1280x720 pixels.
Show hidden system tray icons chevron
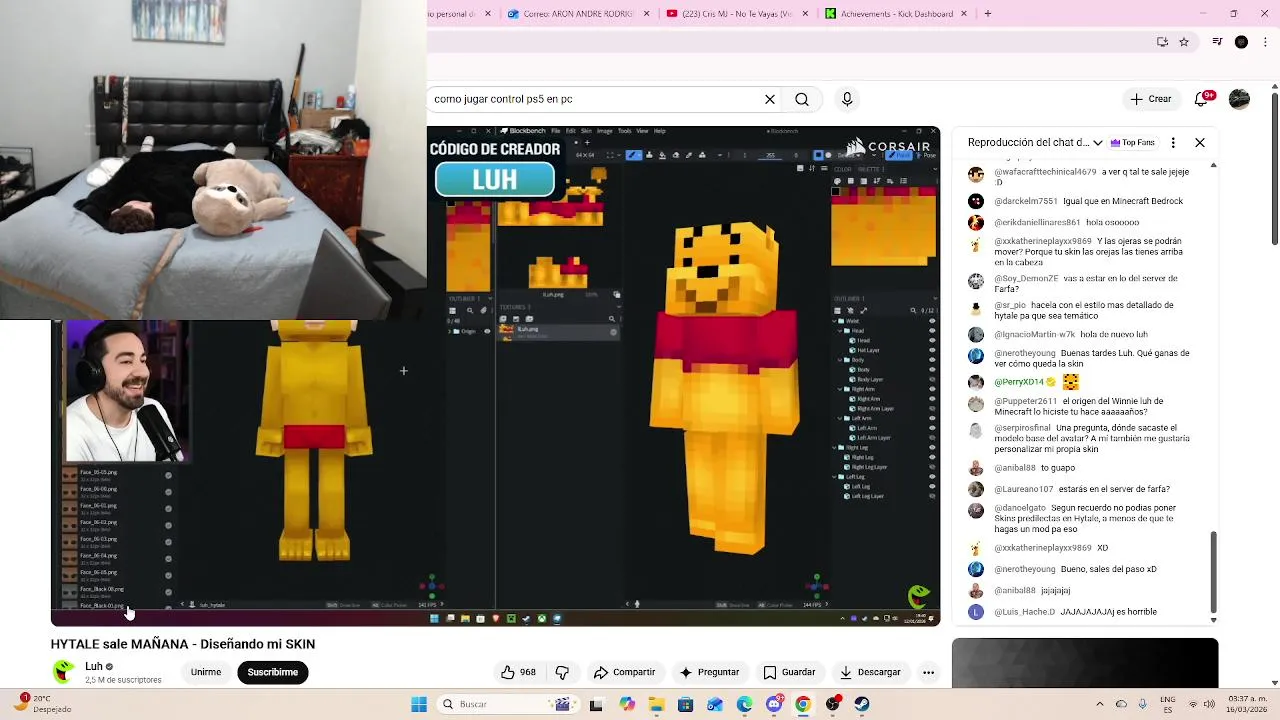tap(1099, 704)
